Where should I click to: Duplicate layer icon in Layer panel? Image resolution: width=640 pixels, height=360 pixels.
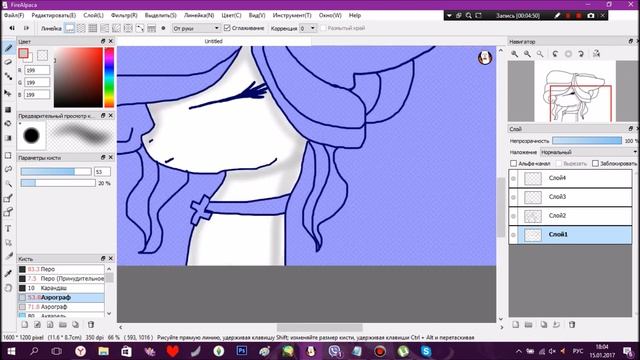(x=544, y=324)
